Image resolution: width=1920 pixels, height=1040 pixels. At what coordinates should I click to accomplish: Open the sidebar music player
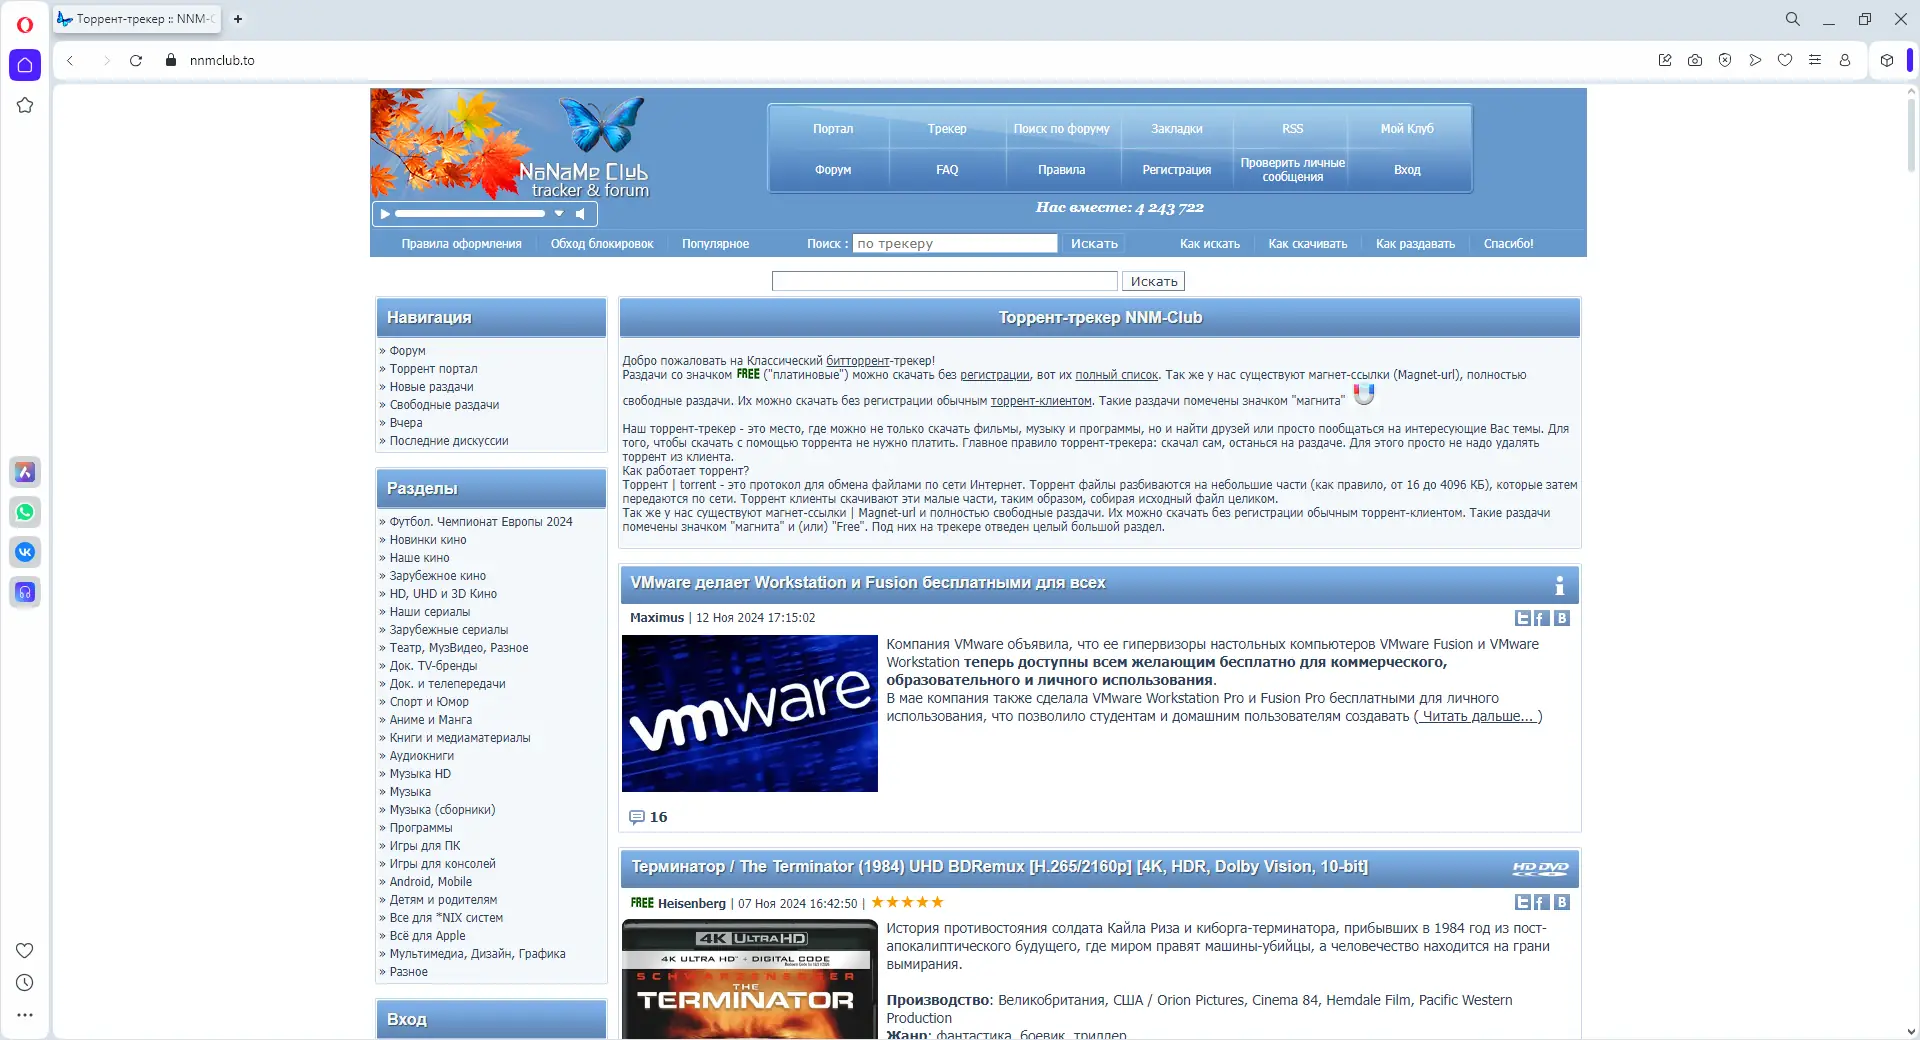click(x=25, y=592)
